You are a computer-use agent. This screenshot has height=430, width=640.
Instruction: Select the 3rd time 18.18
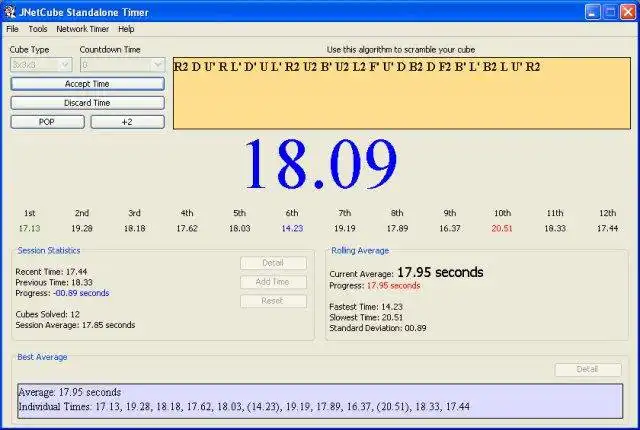(x=134, y=228)
